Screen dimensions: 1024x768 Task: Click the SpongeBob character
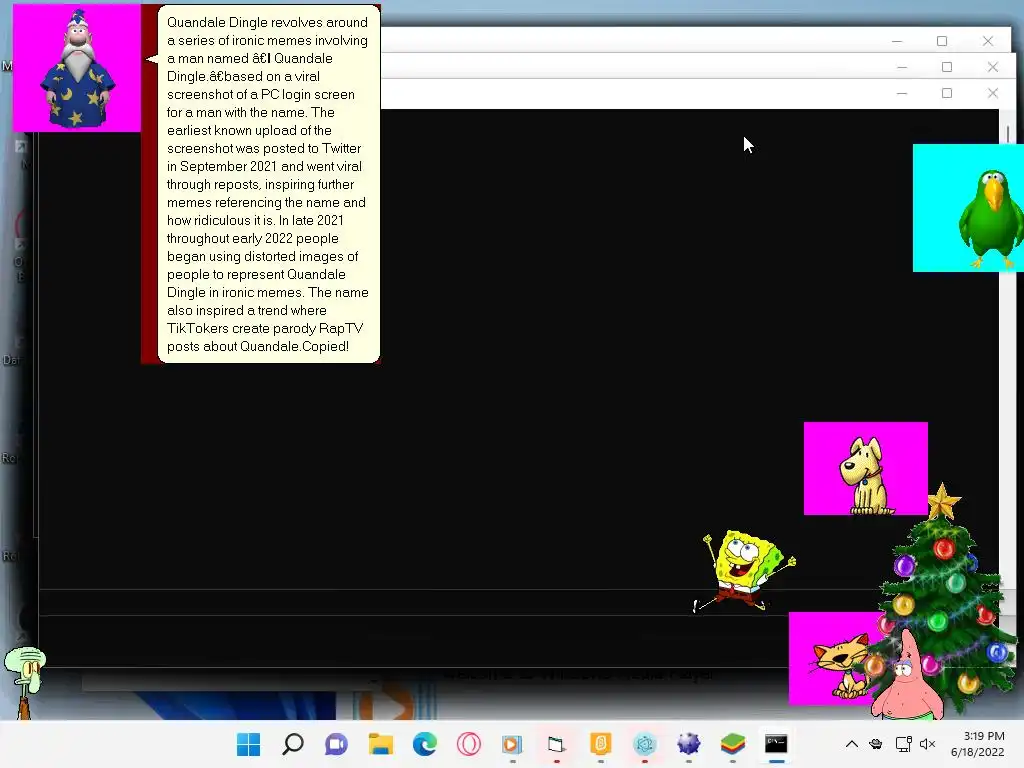[x=746, y=571]
